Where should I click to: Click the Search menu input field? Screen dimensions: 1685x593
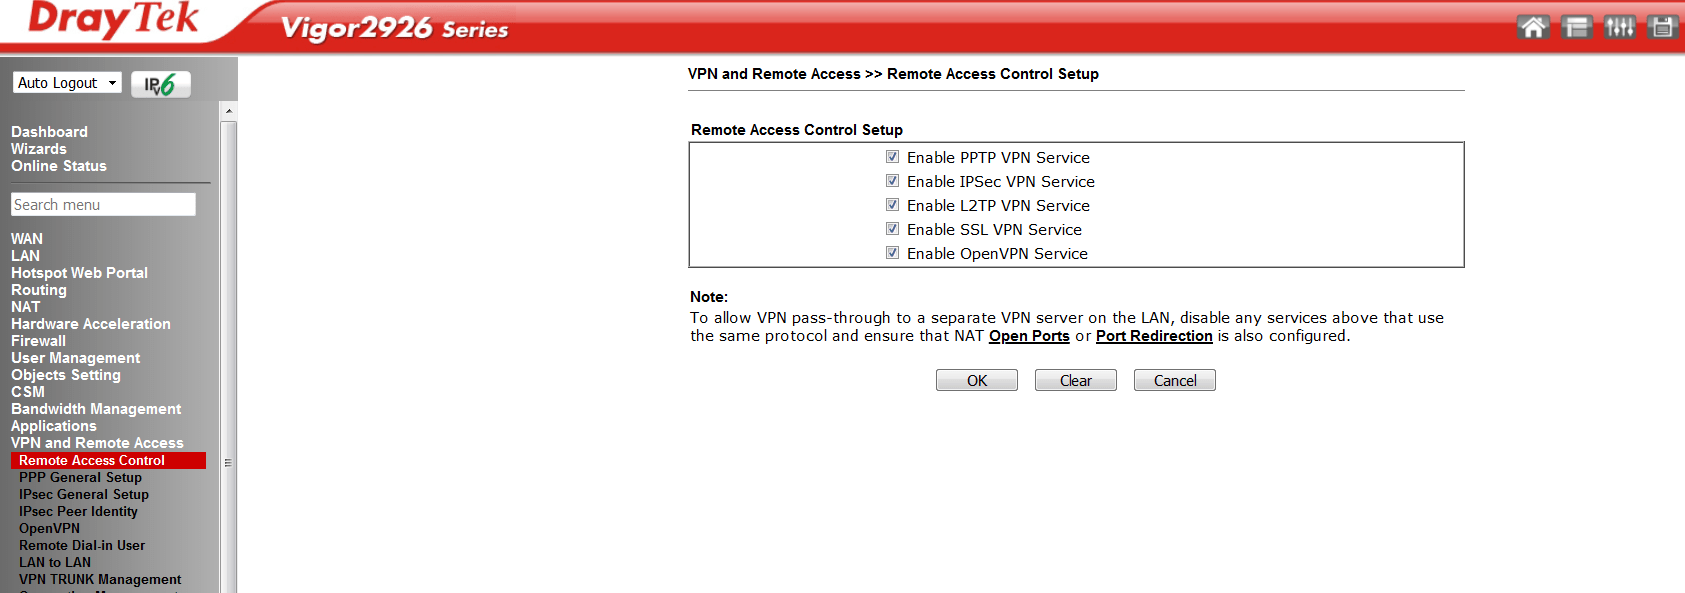[x=103, y=204]
